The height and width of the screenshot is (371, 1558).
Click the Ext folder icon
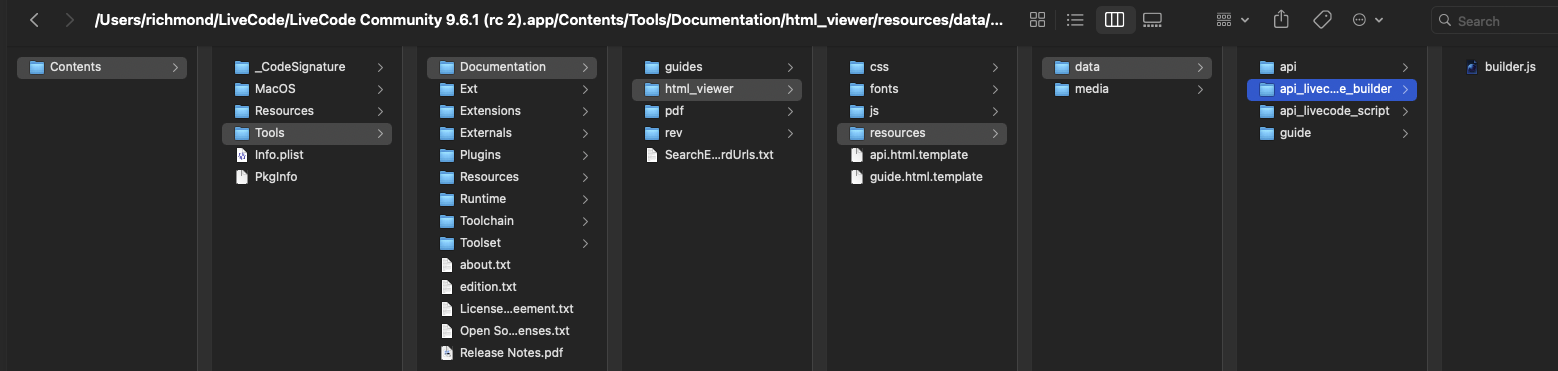tap(447, 89)
